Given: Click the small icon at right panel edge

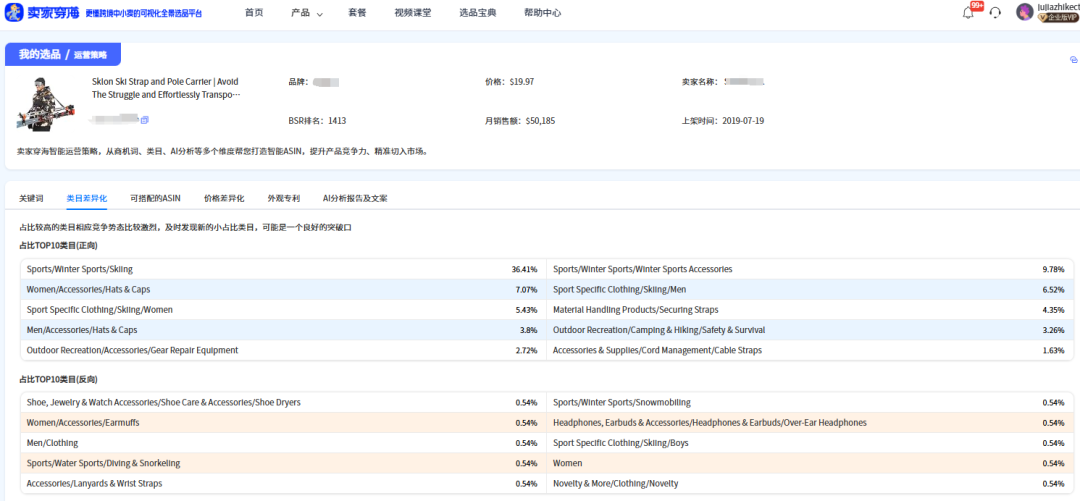Looking at the screenshot, I should click(x=1073, y=60).
